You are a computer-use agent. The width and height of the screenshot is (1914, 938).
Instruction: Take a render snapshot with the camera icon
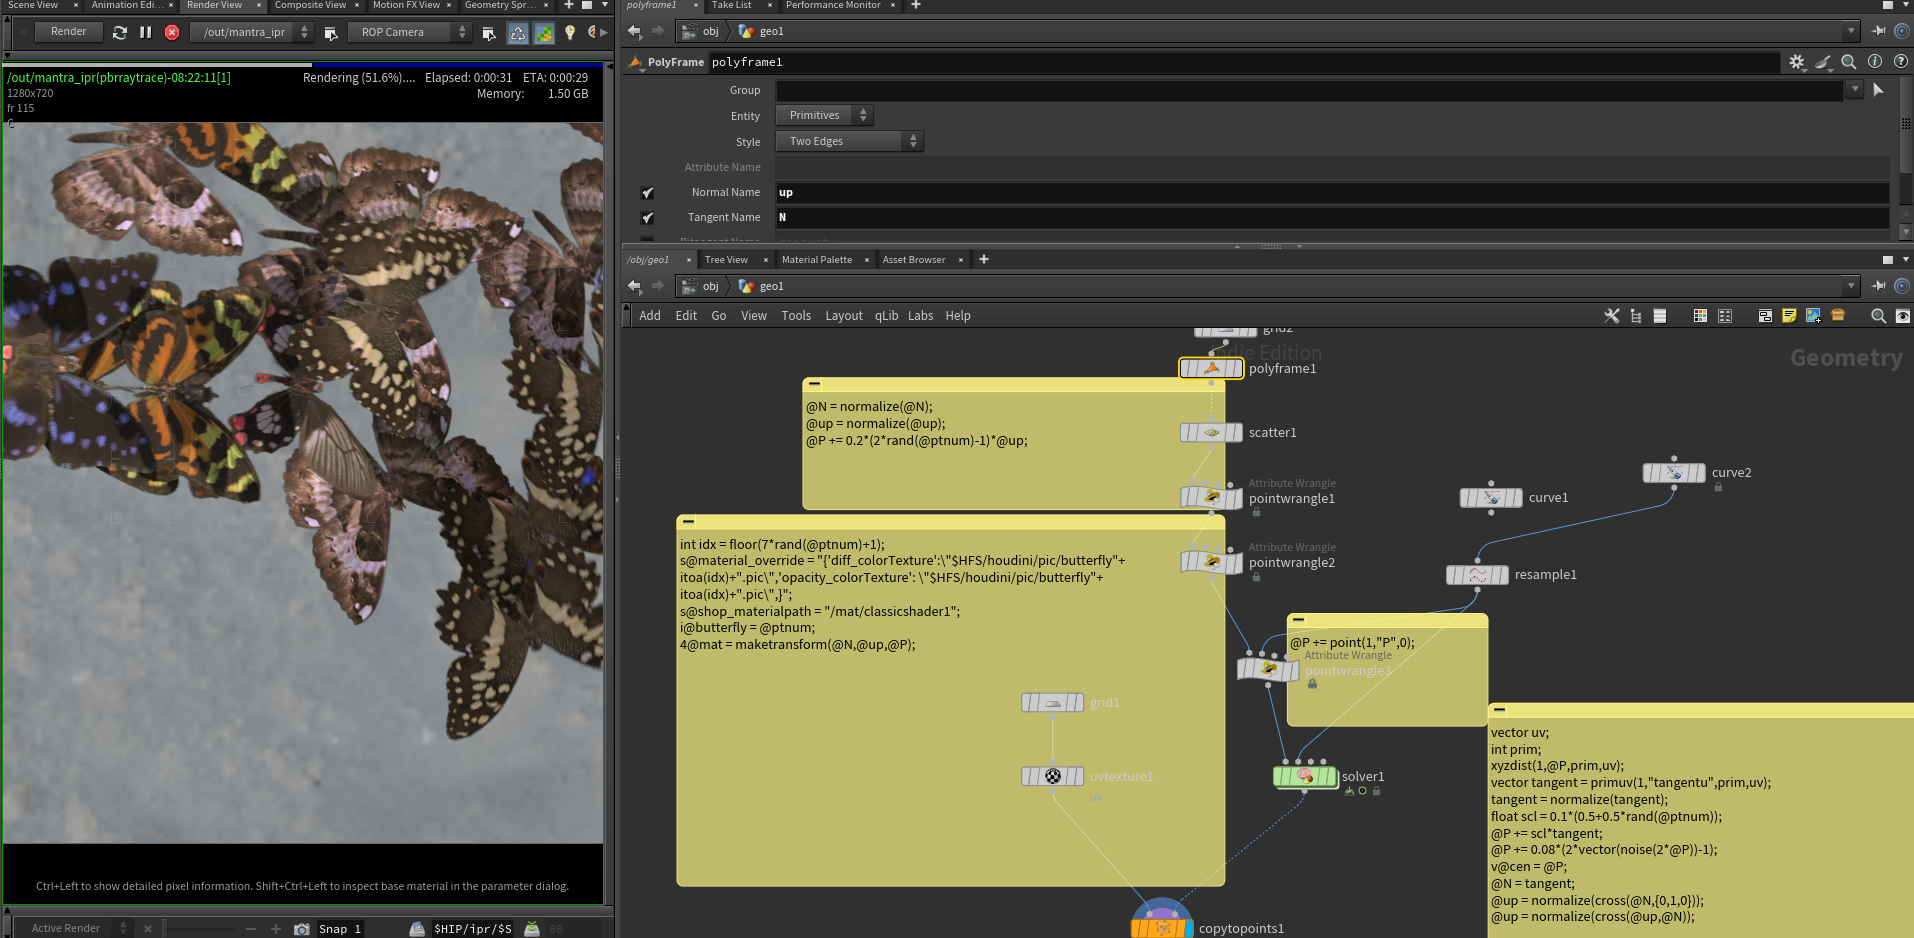301,929
